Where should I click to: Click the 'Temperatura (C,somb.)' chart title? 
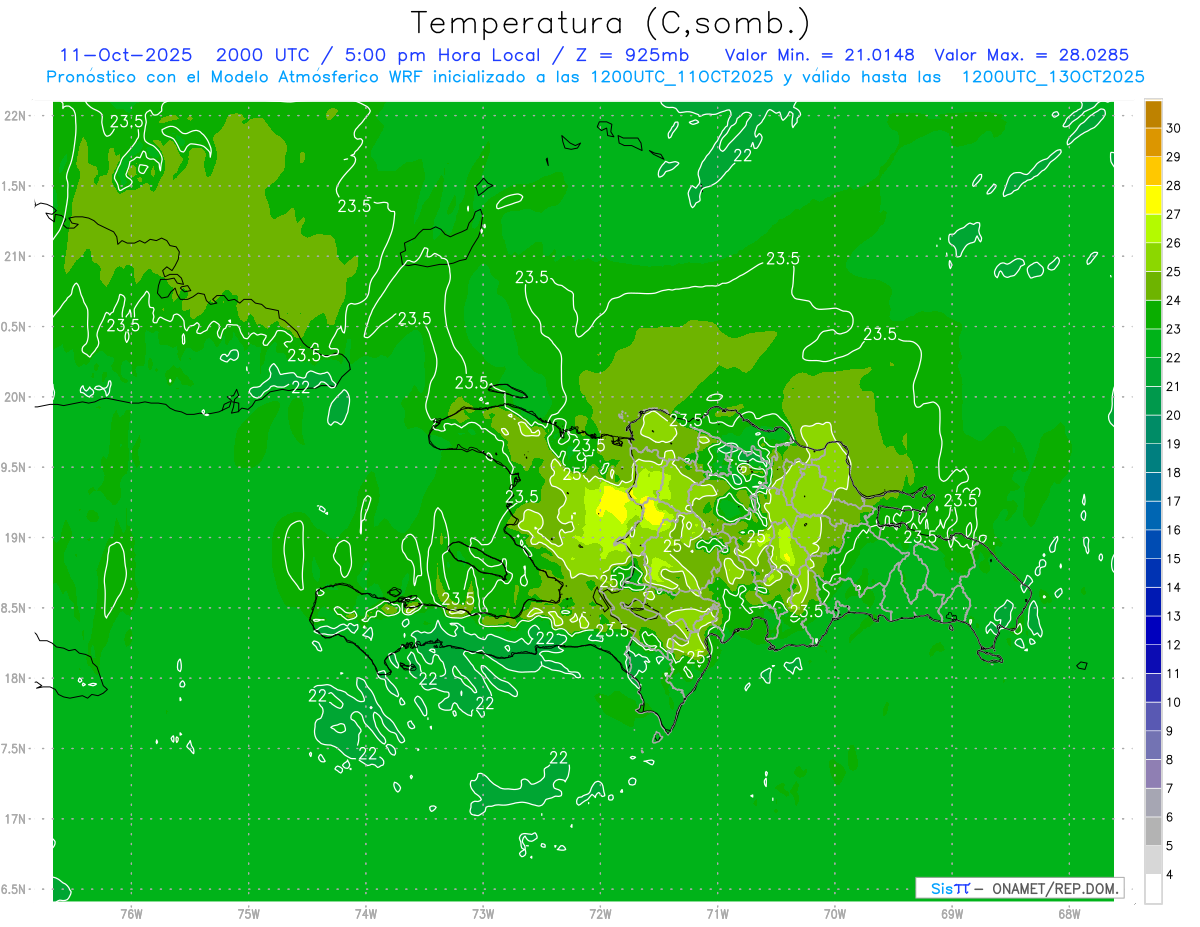click(x=610, y=22)
